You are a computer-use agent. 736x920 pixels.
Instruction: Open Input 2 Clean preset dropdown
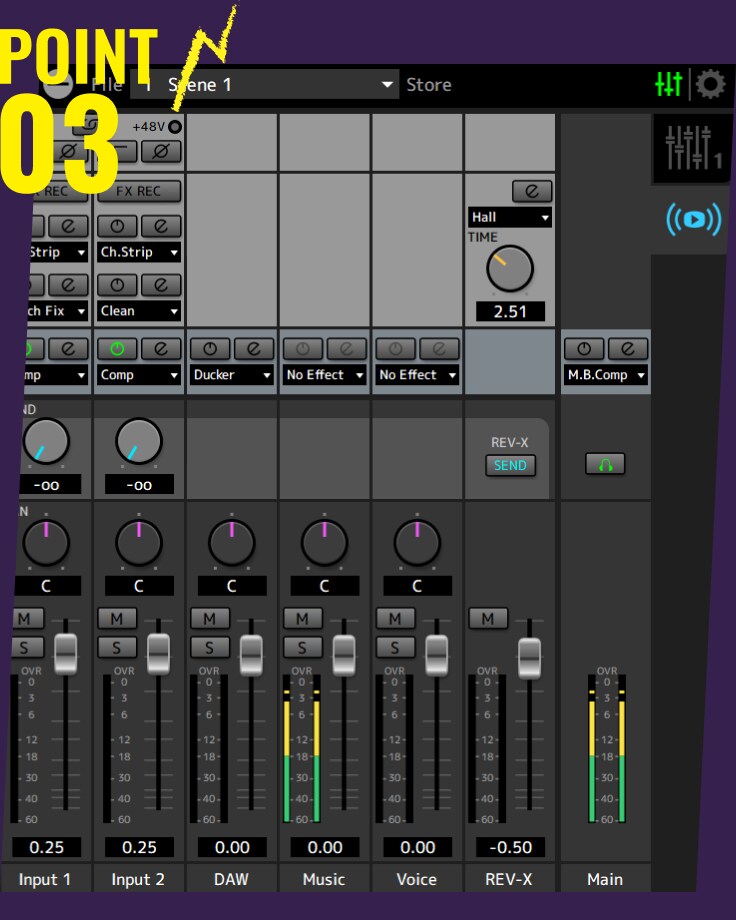coord(139,311)
